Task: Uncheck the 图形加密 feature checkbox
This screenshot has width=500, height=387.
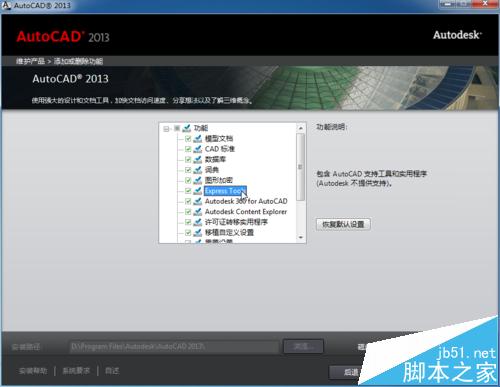Action: tap(188, 180)
